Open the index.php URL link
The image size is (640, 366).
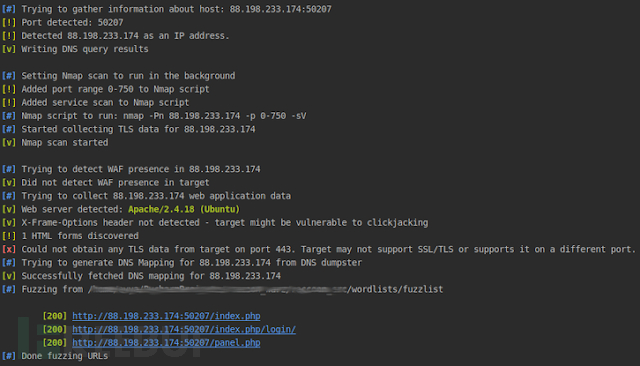point(166,316)
